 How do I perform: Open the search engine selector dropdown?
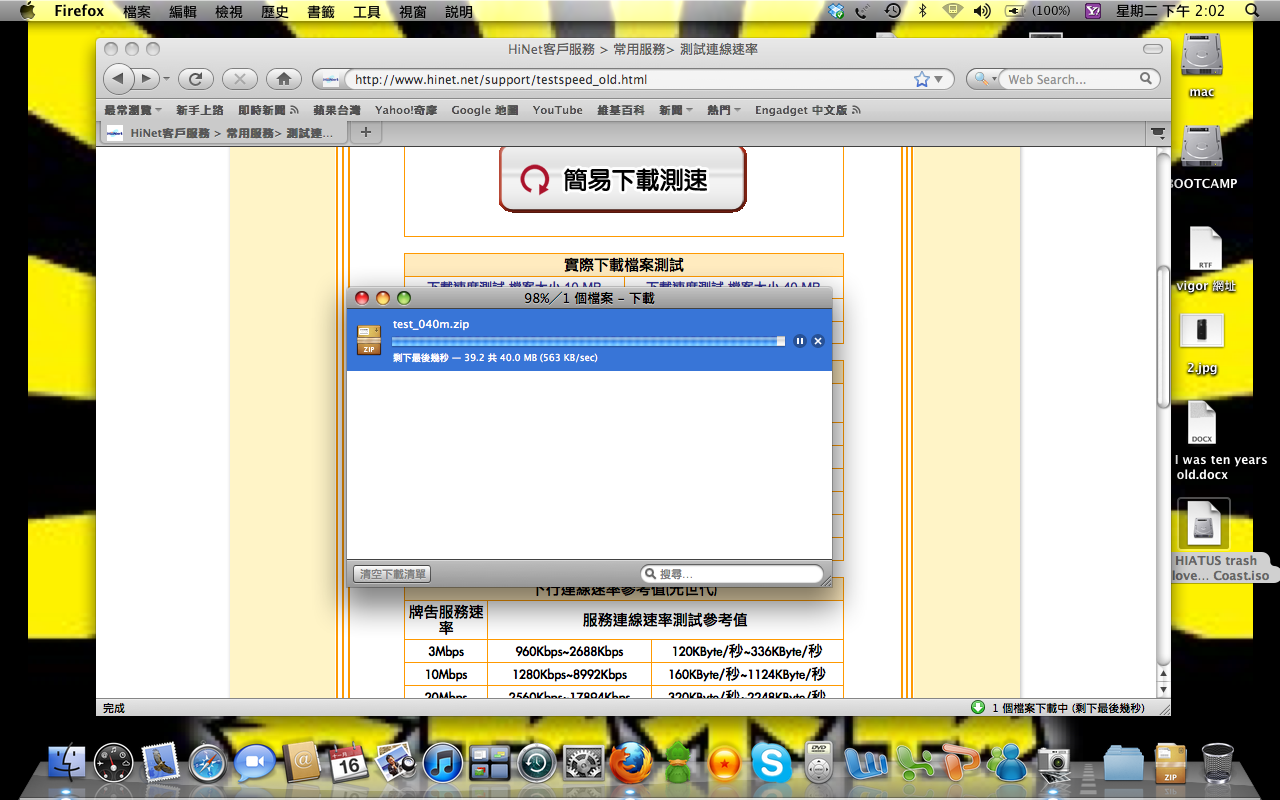984,79
